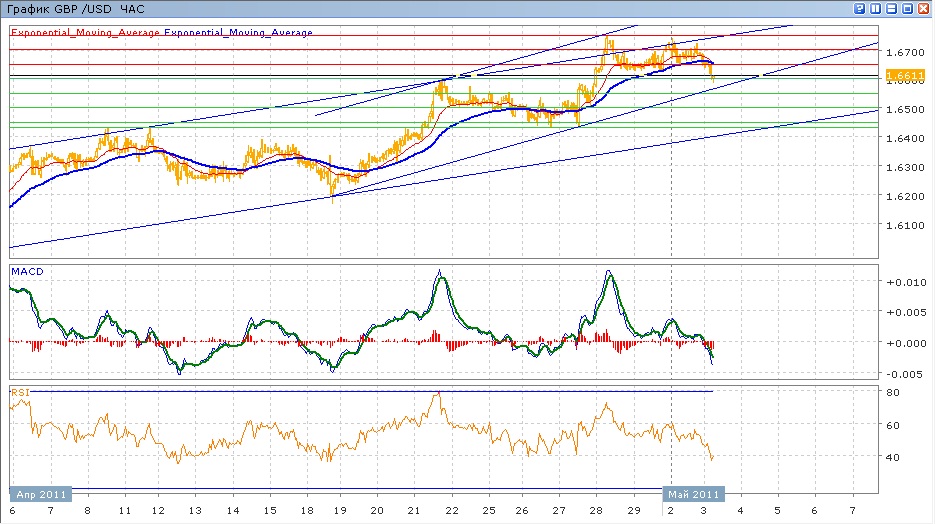Click the 1.6700 price axis label
Screen dimensions: 935x524
click(x=903, y=51)
